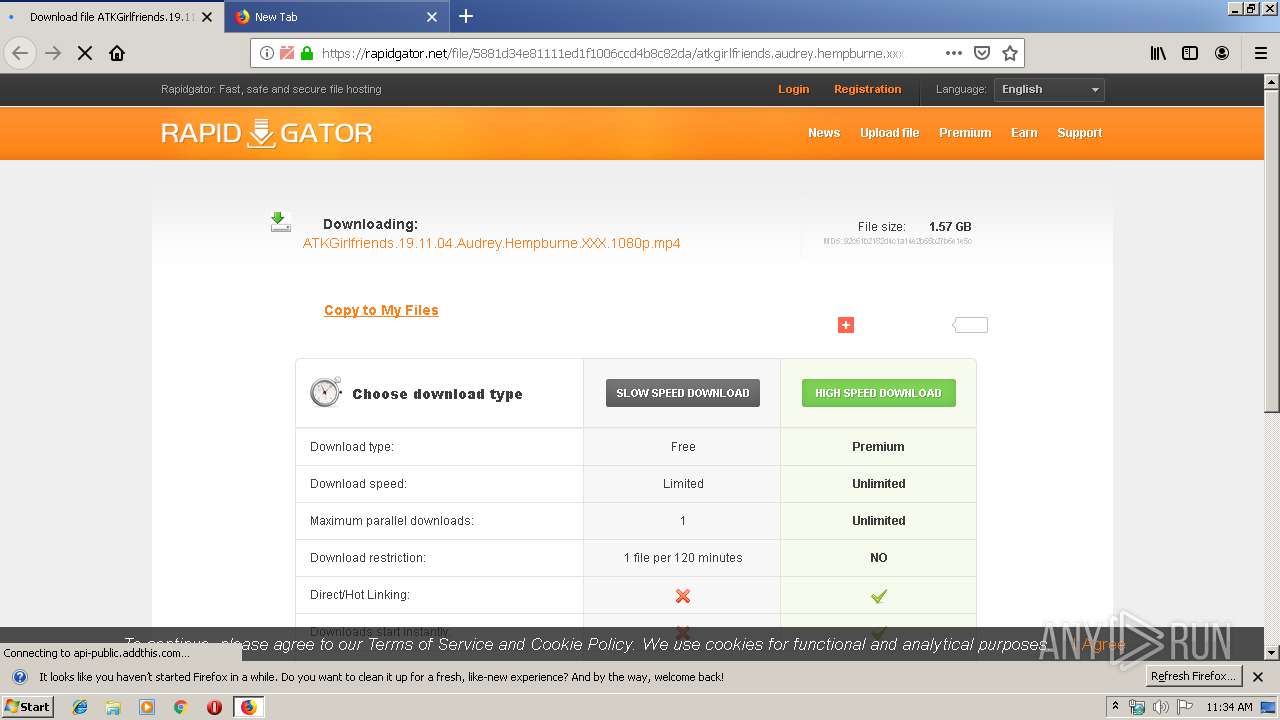This screenshot has height=720, width=1280.
Task: Click the 1.57 GB file size text
Action: pos(950,227)
